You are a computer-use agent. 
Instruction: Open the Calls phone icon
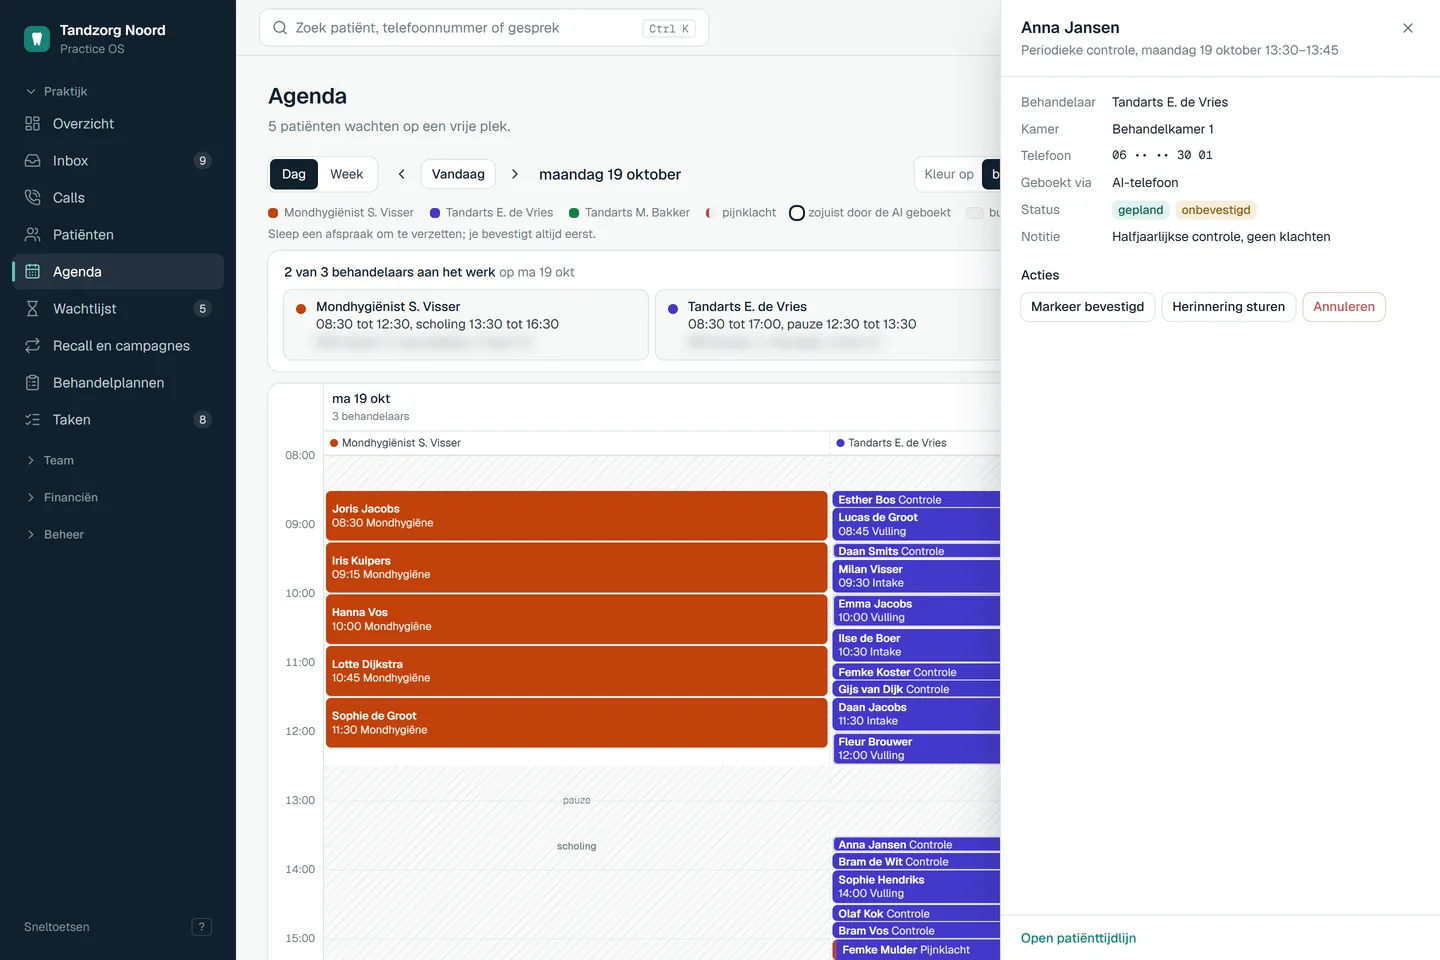pyautogui.click(x=33, y=198)
